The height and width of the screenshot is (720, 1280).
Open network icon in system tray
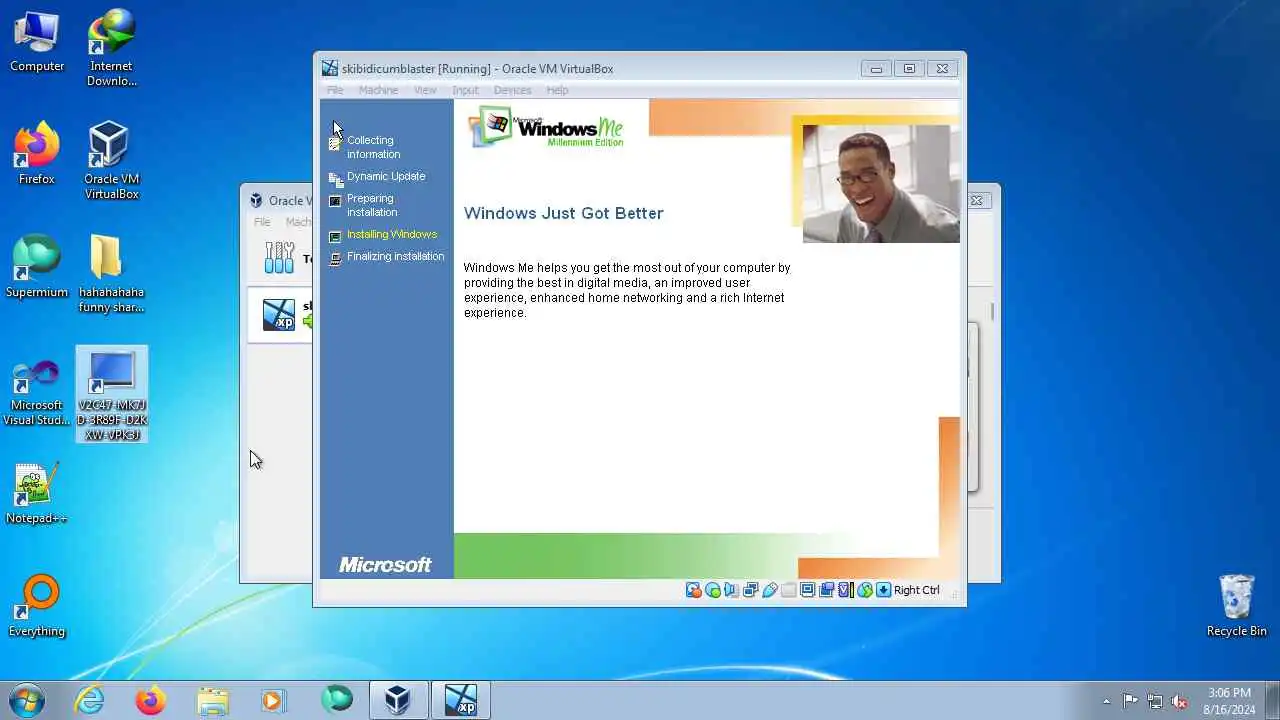pos(1155,701)
